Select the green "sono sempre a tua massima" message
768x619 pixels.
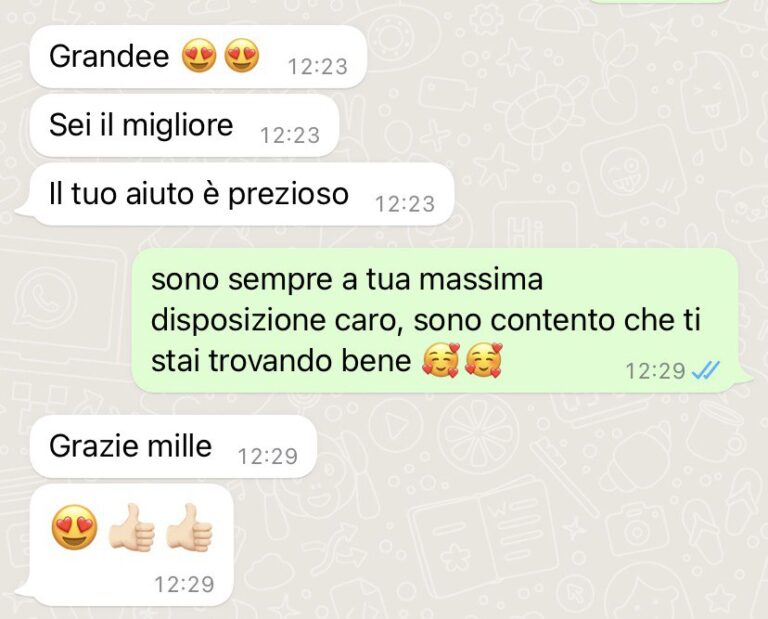[442, 320]
